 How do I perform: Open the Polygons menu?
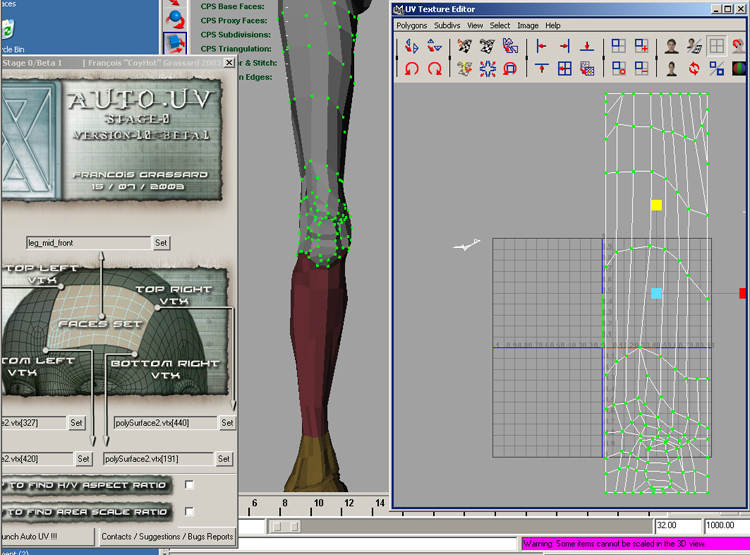coord(411,25)
